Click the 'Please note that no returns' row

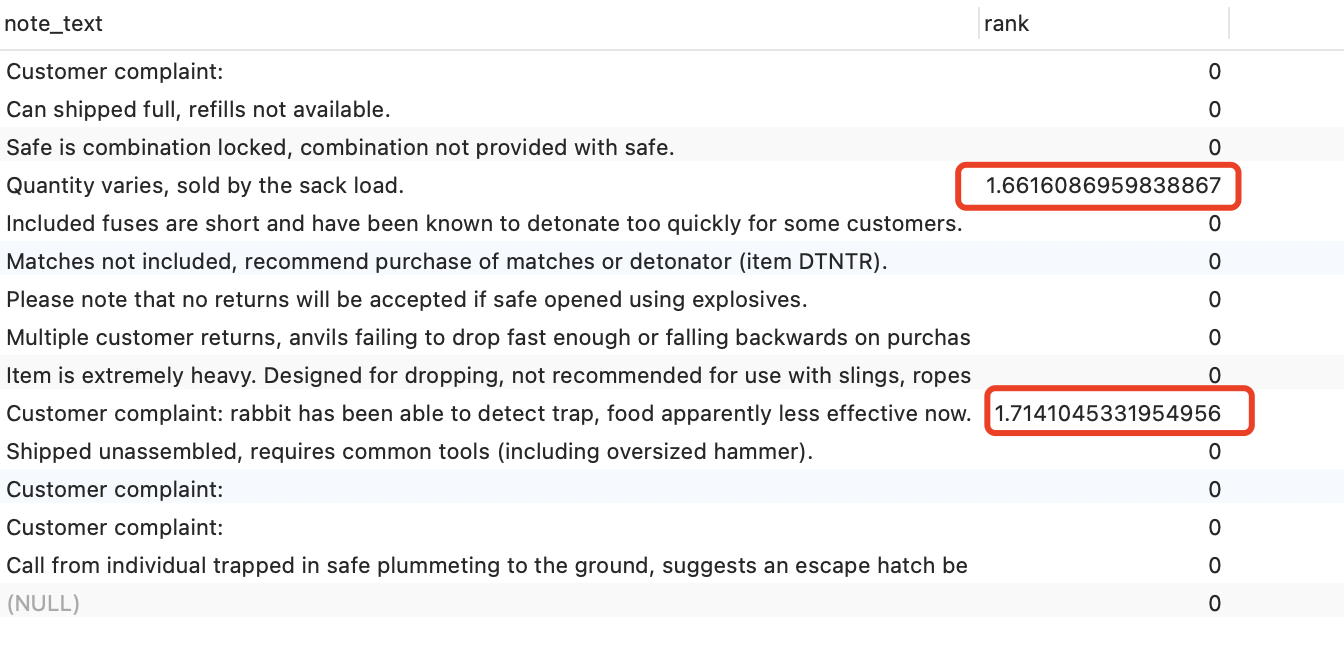(x=406, y=300)
